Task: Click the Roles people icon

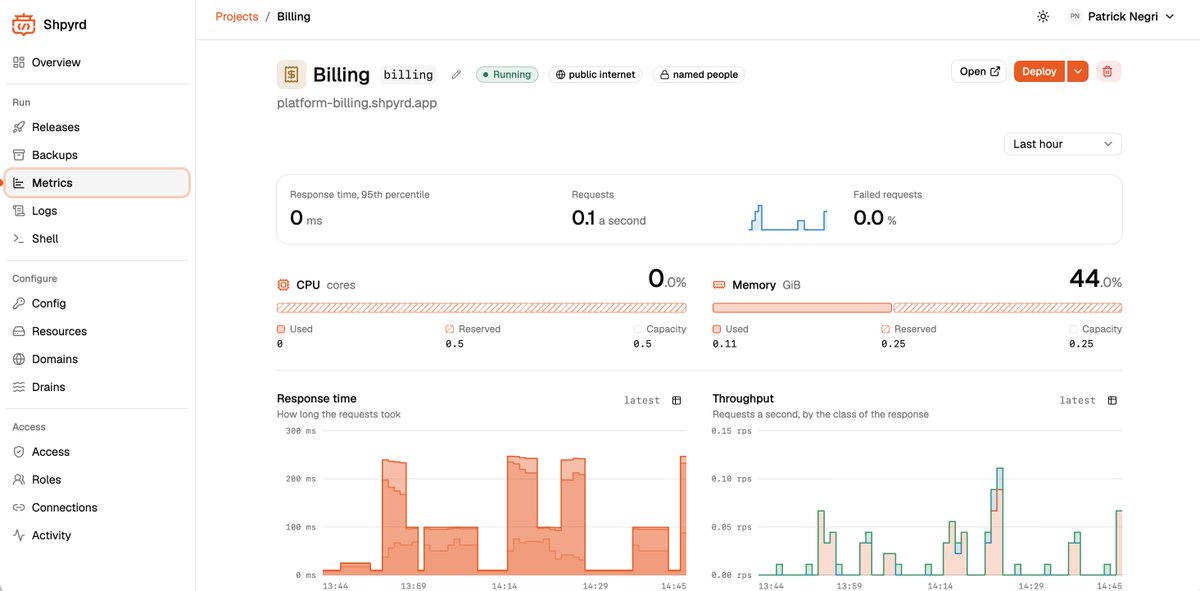Action: pos(19,480)
